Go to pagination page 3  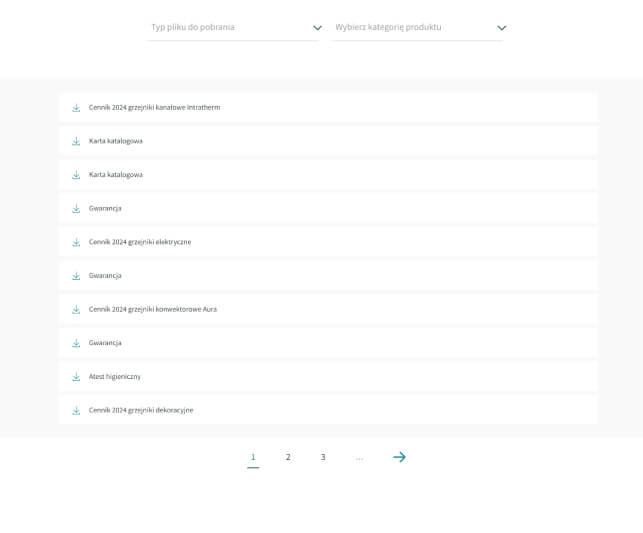[323, 457]
